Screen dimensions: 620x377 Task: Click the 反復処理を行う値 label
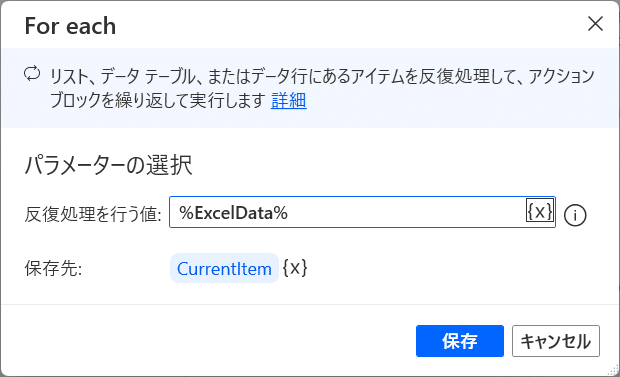click(x=93, y=214)
